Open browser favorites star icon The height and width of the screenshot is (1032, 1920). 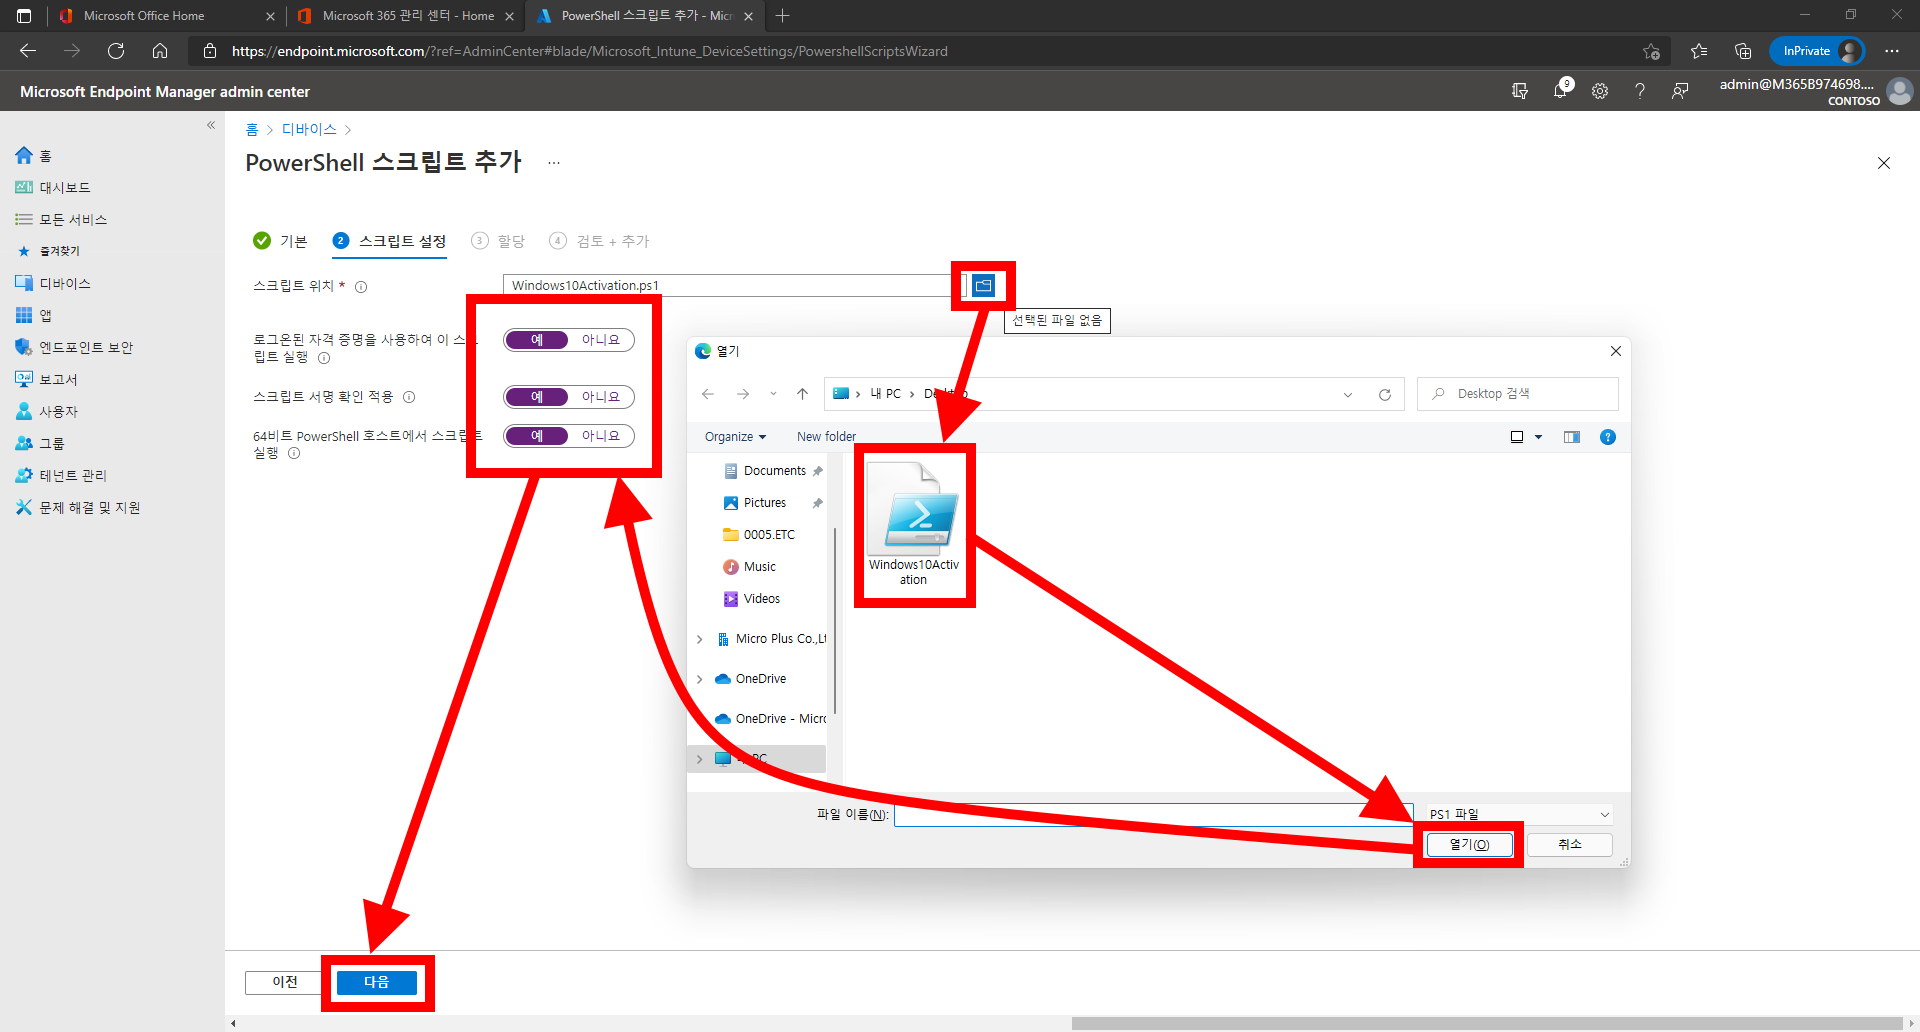pyautogui.click(x=1699, y=51)
